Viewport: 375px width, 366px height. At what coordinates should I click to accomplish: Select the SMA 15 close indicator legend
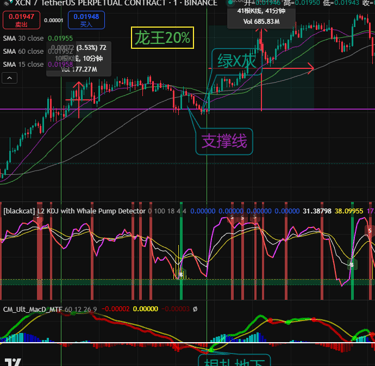pos(23,64)
